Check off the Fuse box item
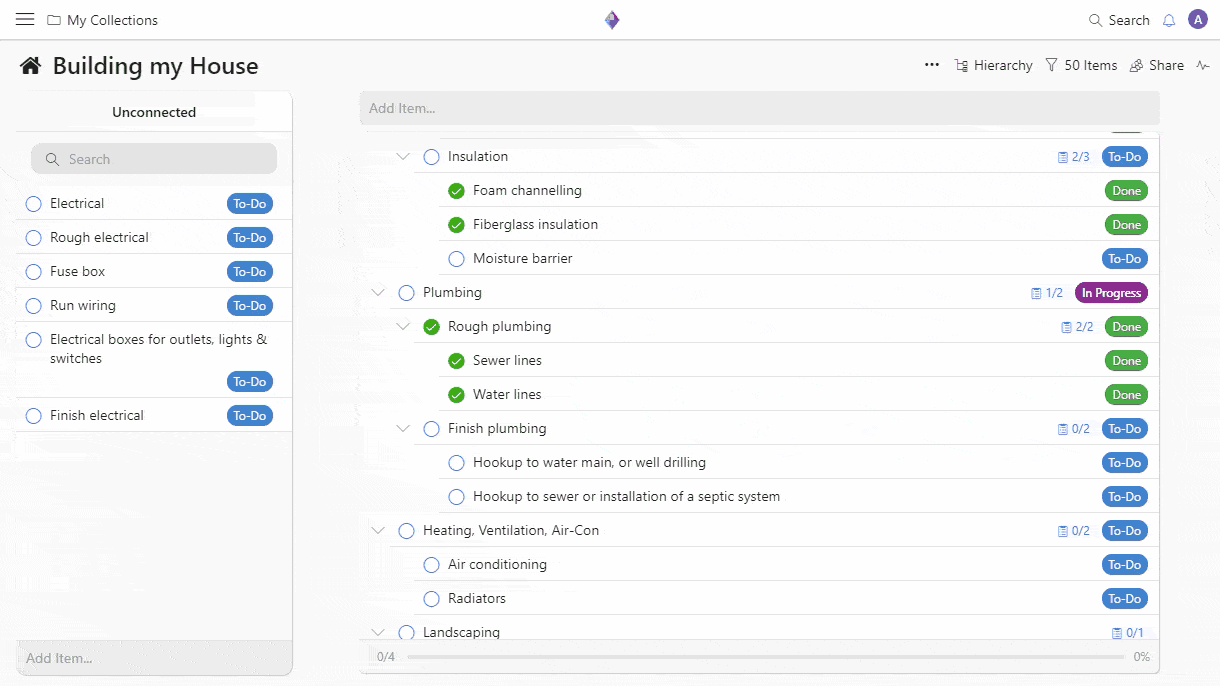This screenshot has height=686, width=1220. (x=33, y=272)
